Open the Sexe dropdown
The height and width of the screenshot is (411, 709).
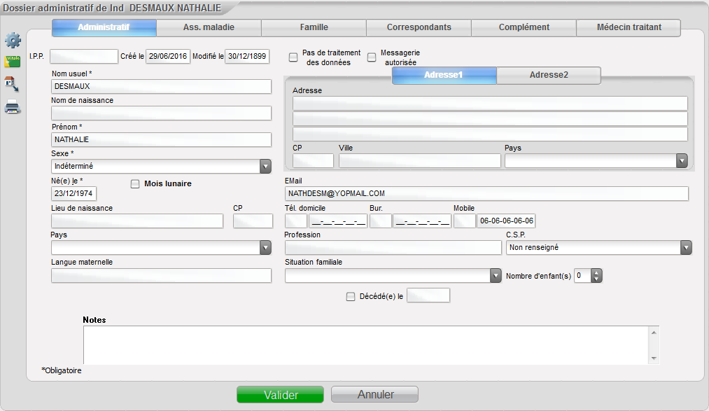[265, 167]
